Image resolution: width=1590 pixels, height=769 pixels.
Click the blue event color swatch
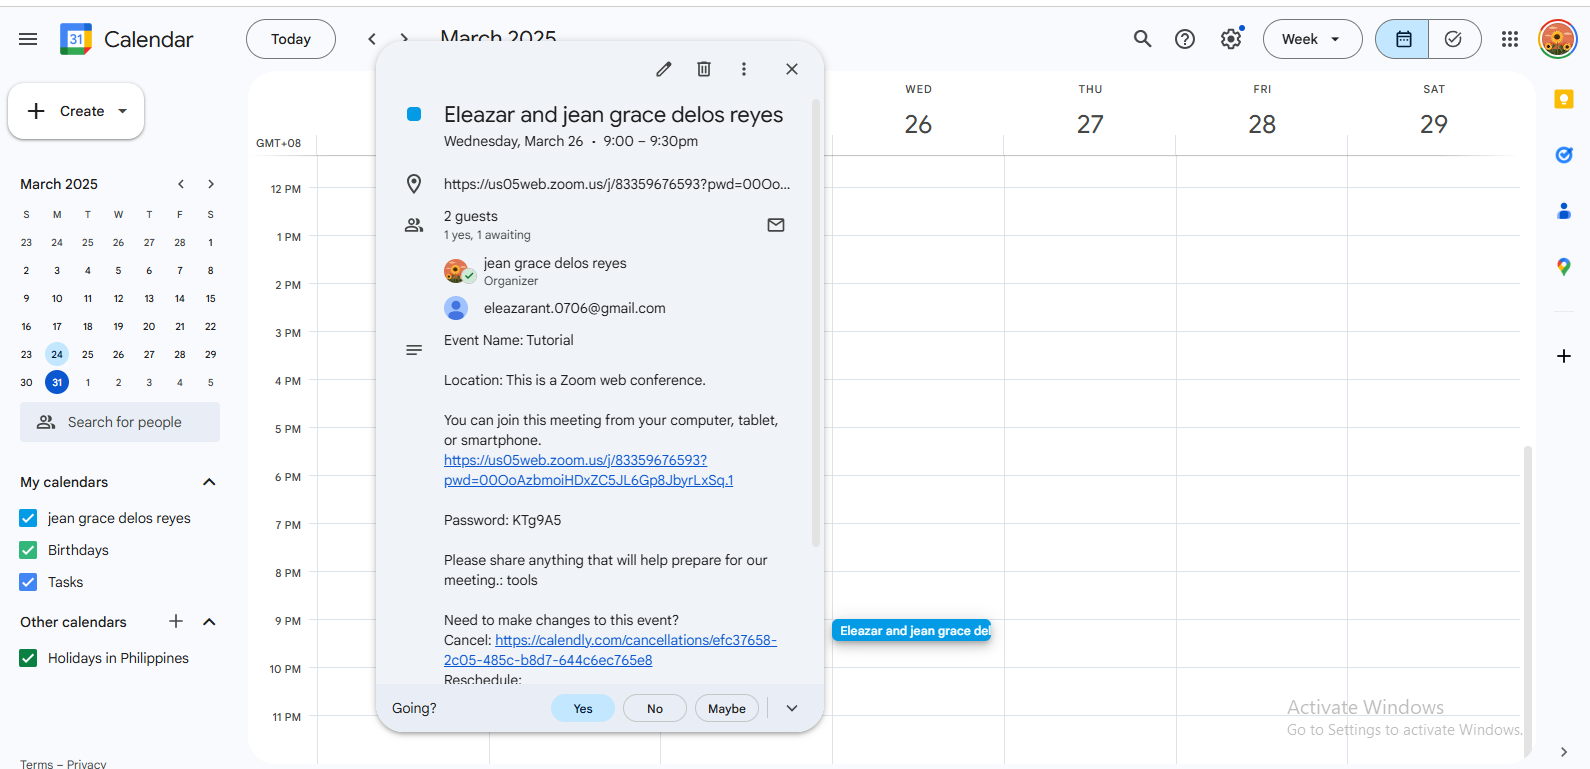coord(414,114)
